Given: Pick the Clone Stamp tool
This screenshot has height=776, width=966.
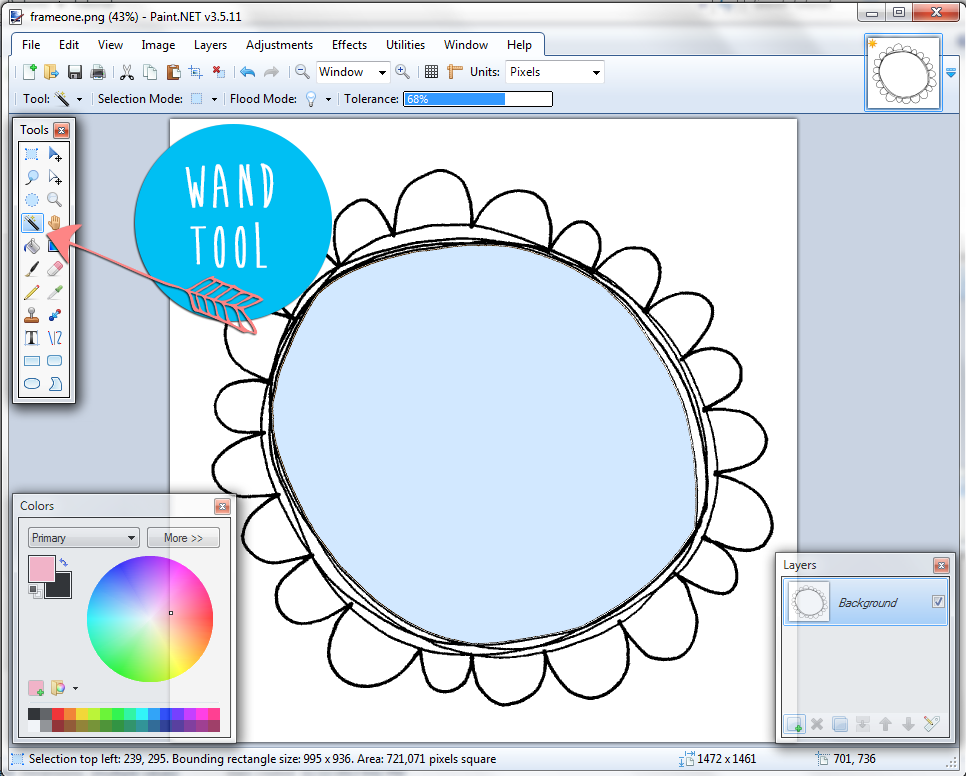Looking at the screenshot, I should 31,314.
